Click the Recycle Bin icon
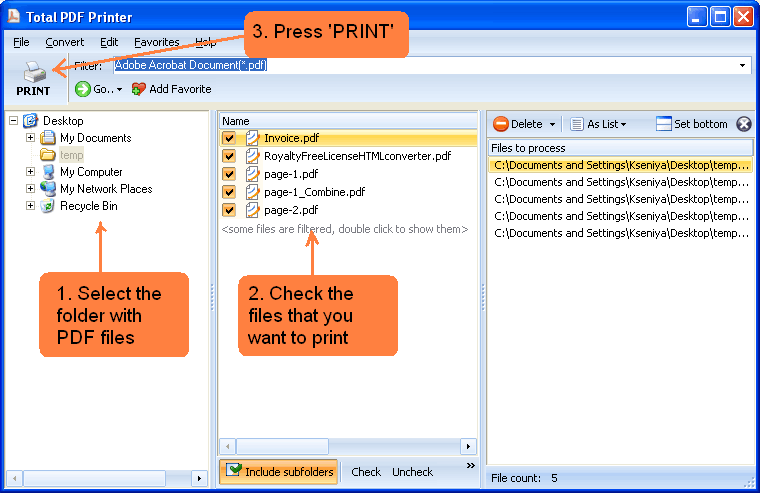This screenshot has height=493, width=760. pos(48,206)
